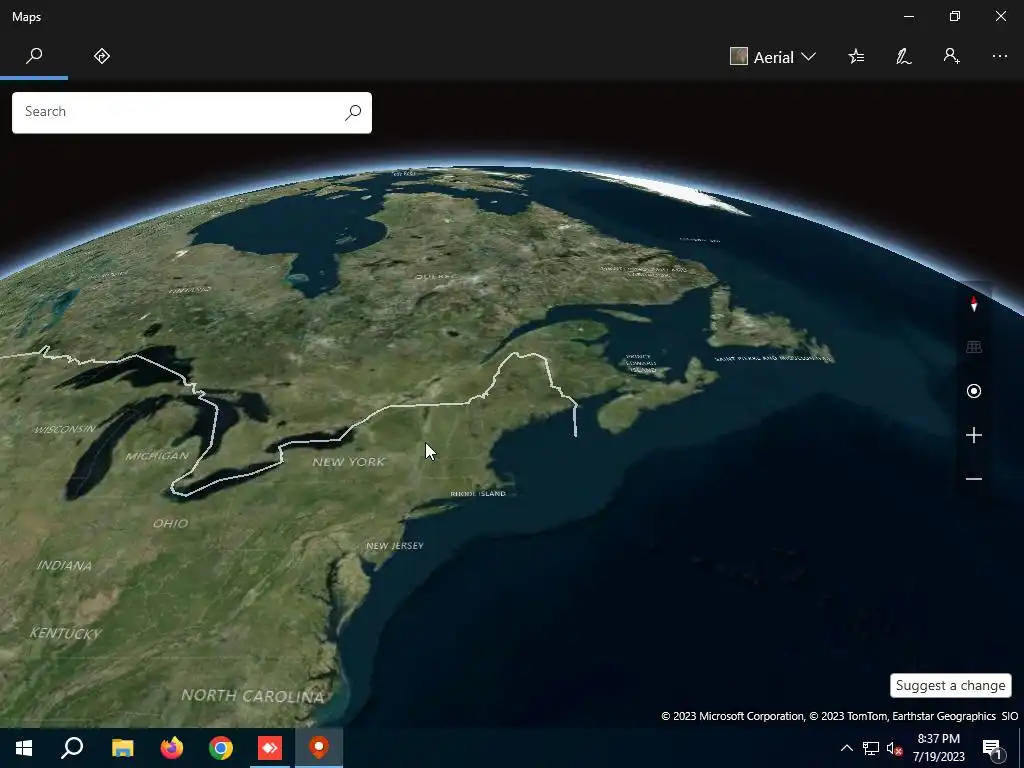Click the KENTUCKY map label

point(65,633)
